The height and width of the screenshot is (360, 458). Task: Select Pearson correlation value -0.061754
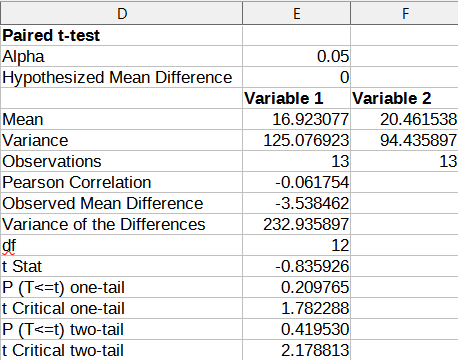pyautogui.click(x=296, y=182)
